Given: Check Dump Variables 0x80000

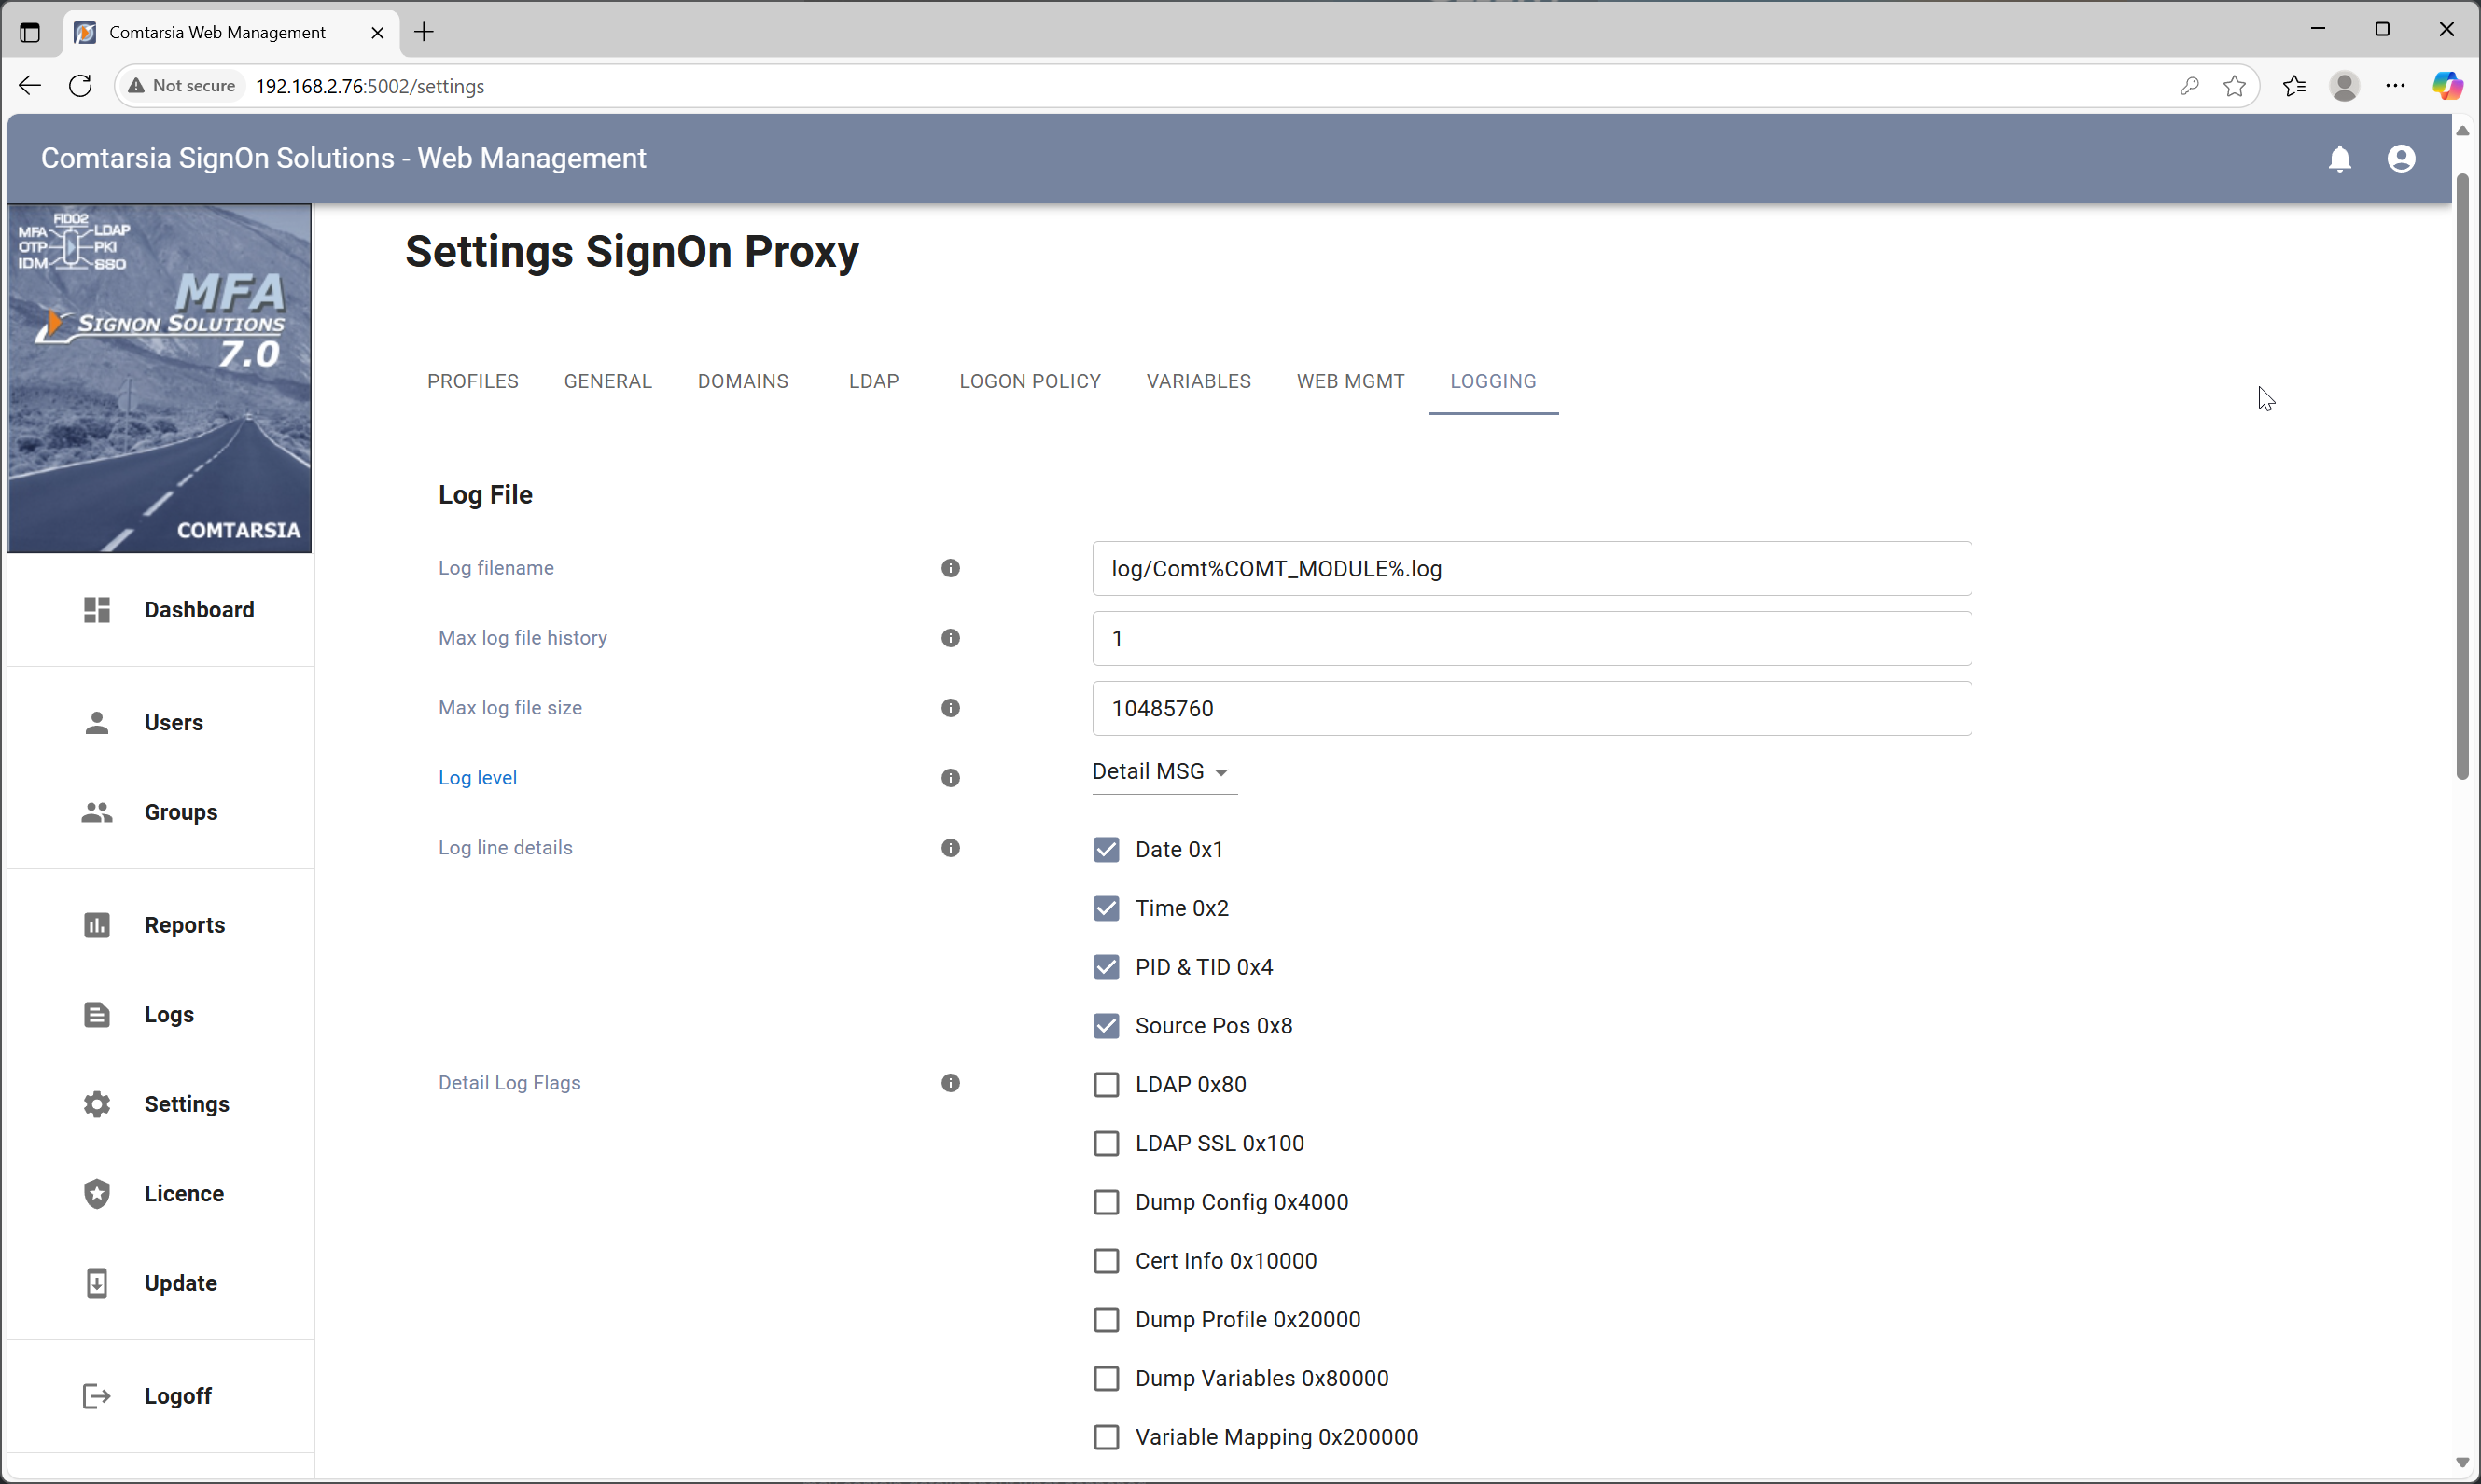Looking at the screenshot, I should click(x=1107, y=1378).
